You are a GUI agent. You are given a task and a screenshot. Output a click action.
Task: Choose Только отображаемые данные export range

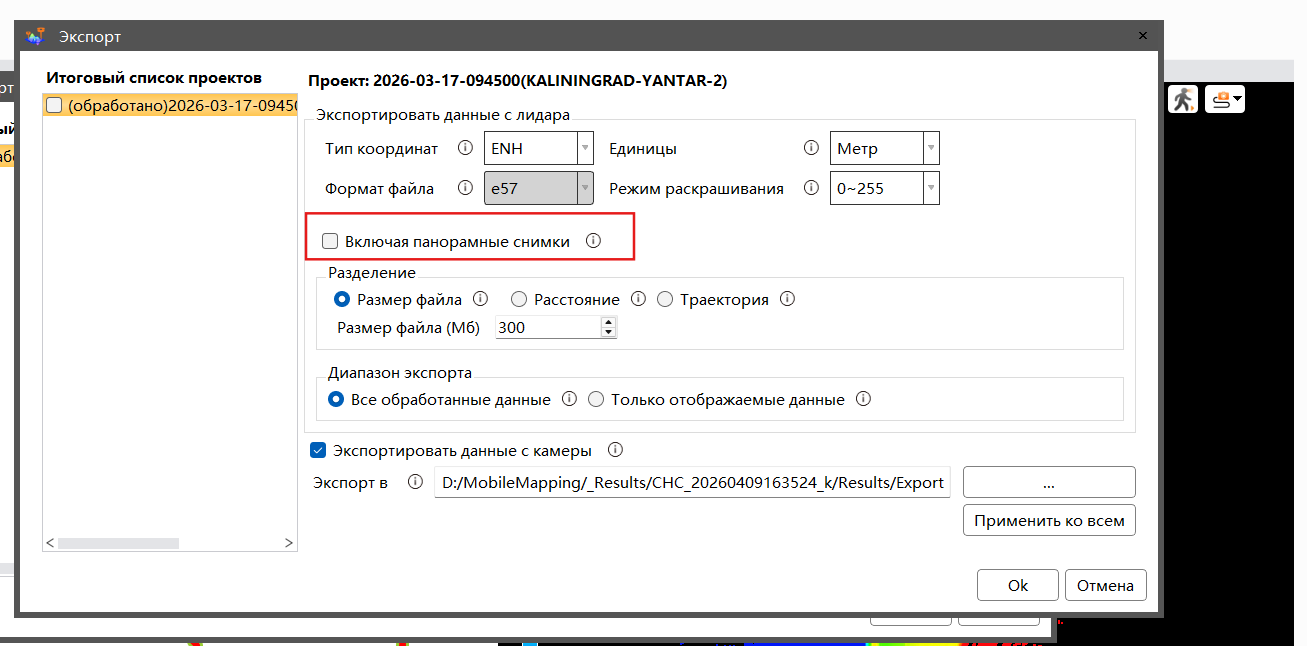(596, 399)
